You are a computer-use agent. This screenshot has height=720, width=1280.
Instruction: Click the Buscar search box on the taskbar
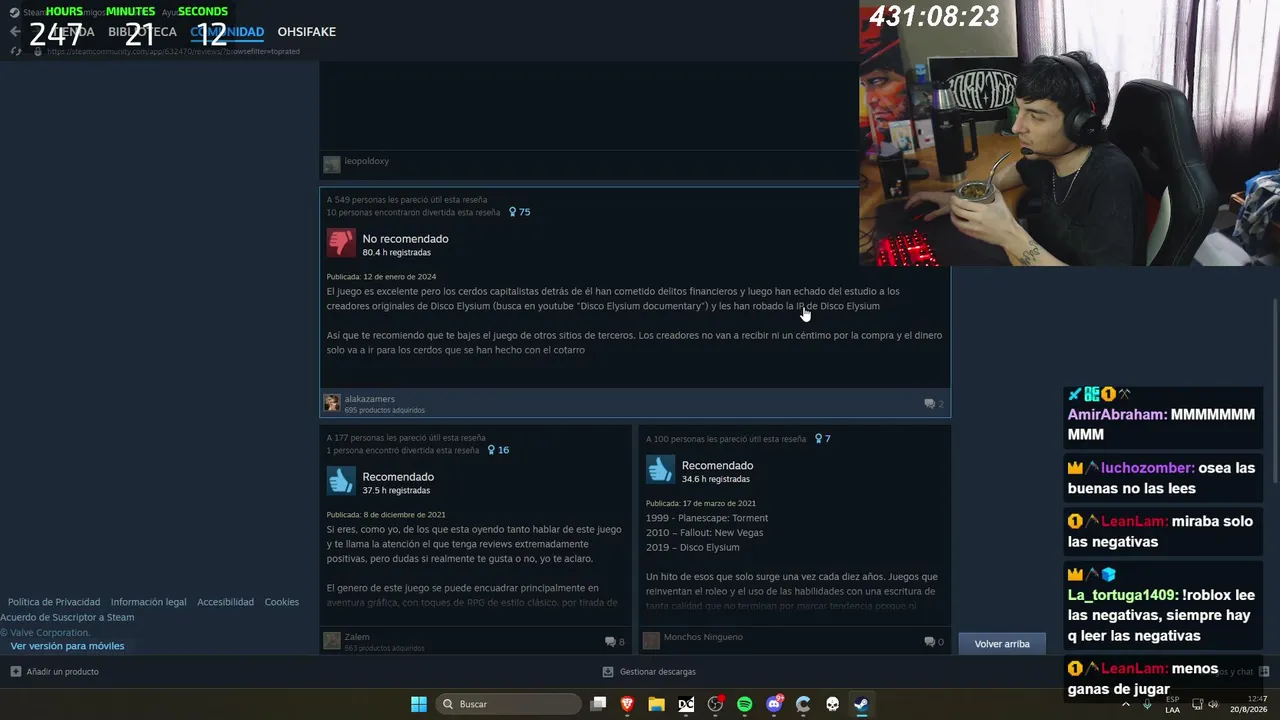point(508,704)
